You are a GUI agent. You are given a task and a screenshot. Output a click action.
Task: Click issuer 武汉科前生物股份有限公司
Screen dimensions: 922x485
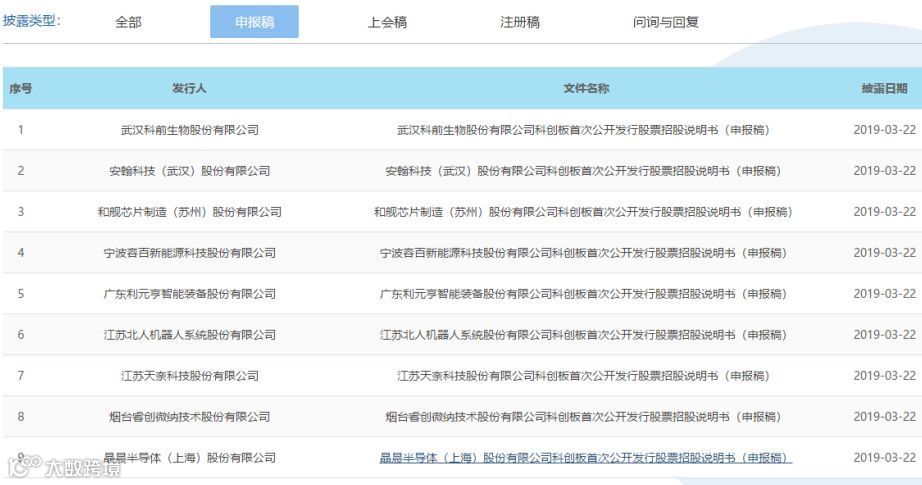coord(189,130)
